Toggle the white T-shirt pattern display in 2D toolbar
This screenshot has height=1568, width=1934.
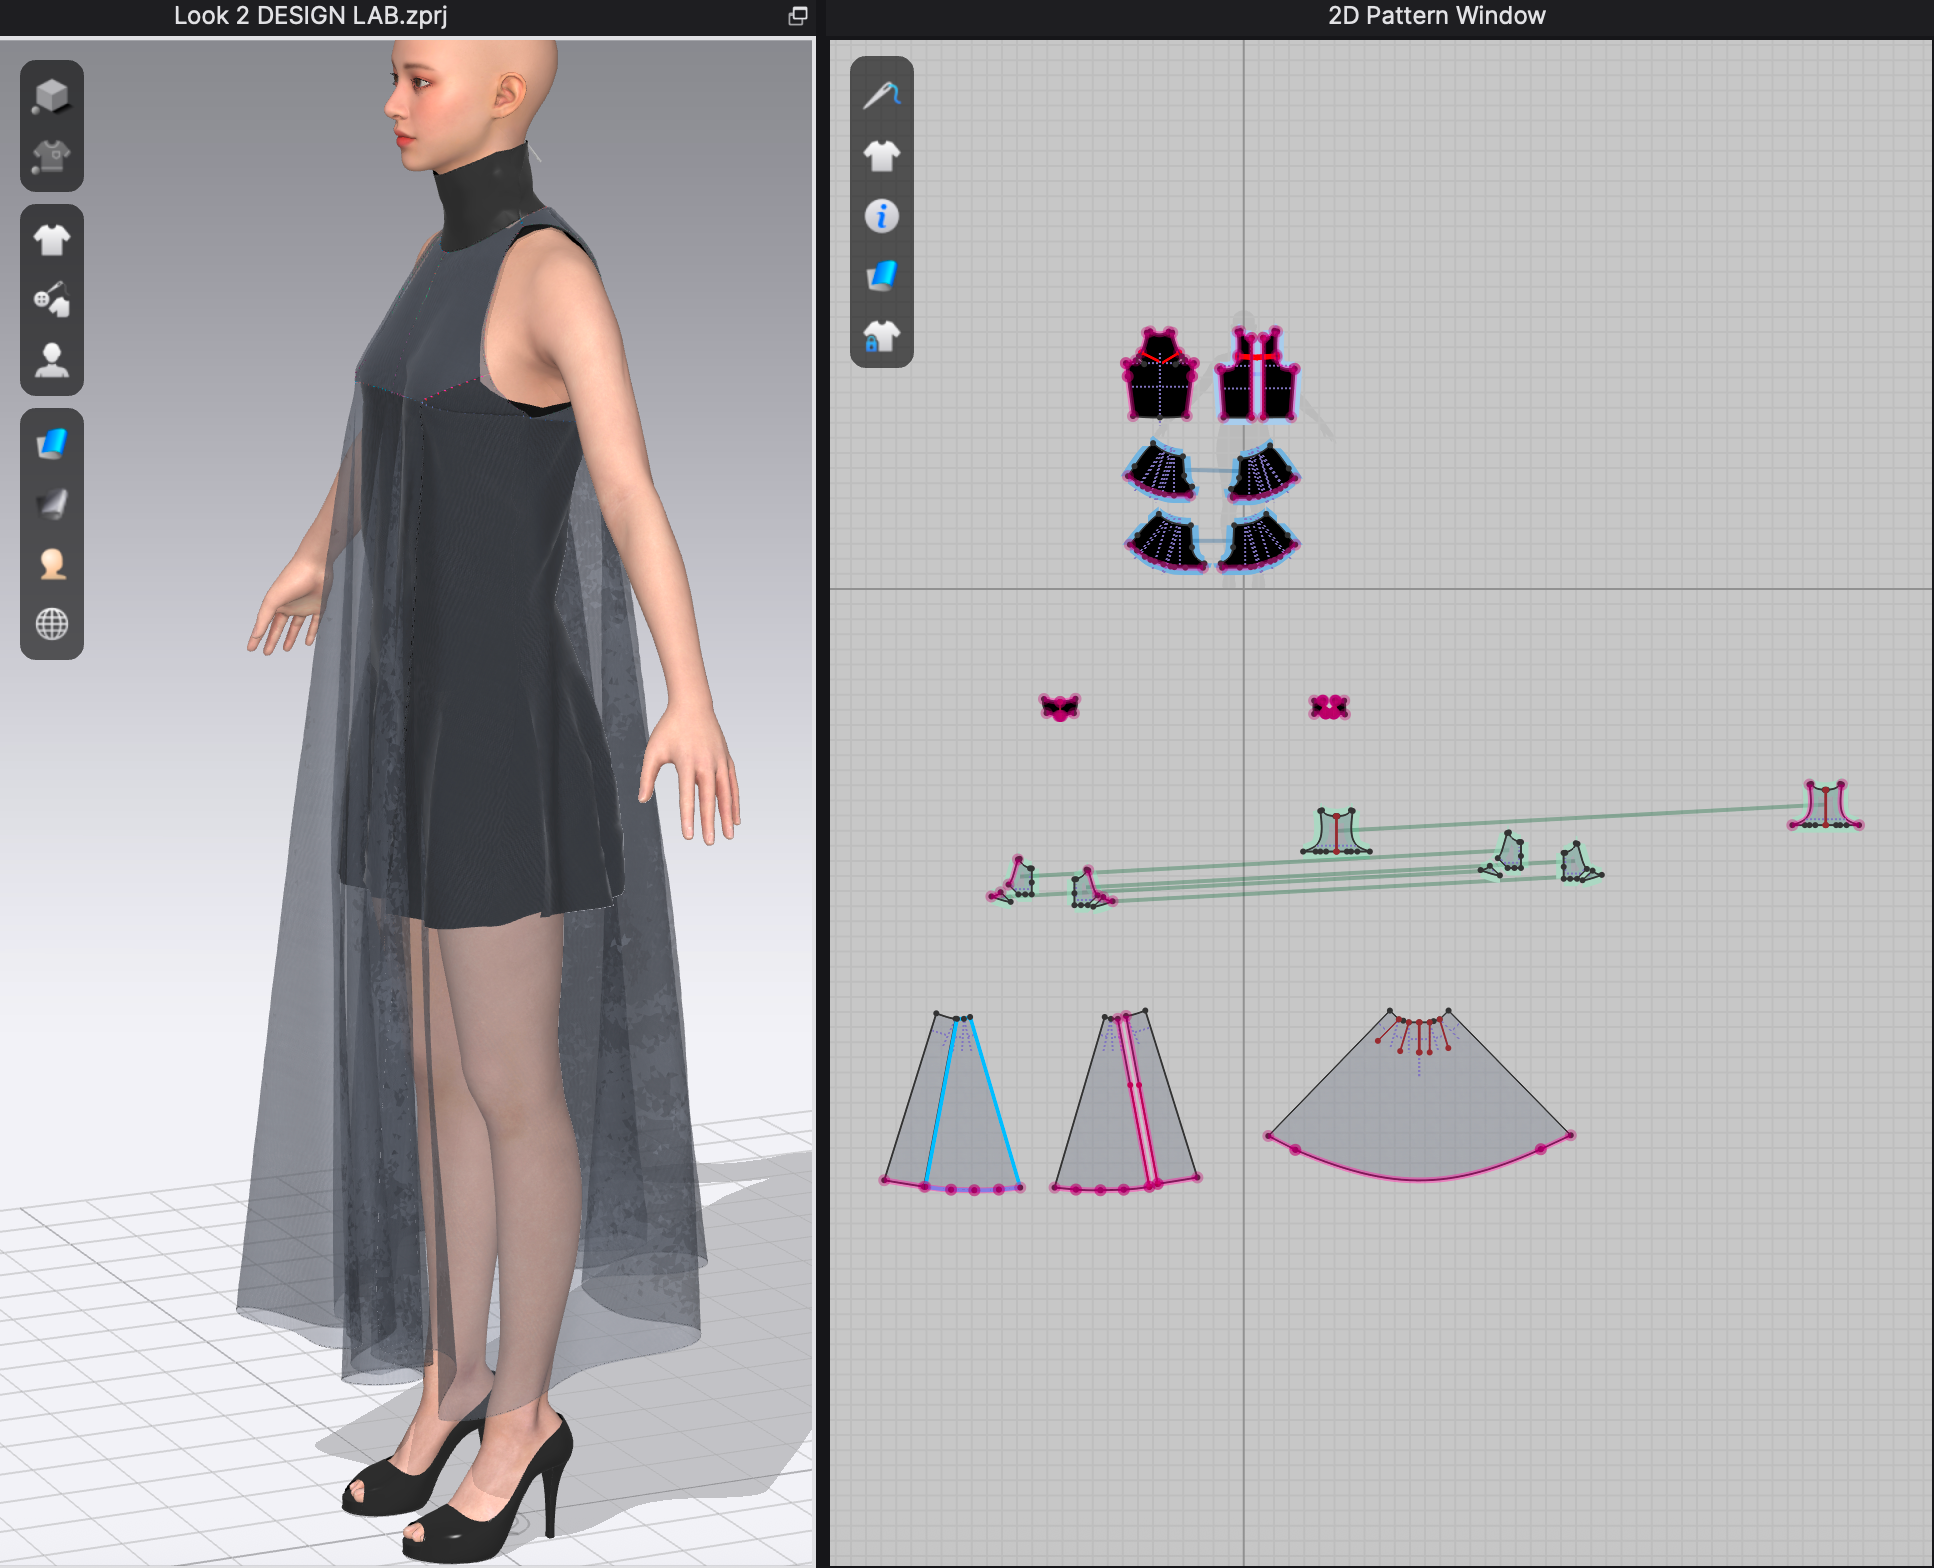click(x=881, y=156)
